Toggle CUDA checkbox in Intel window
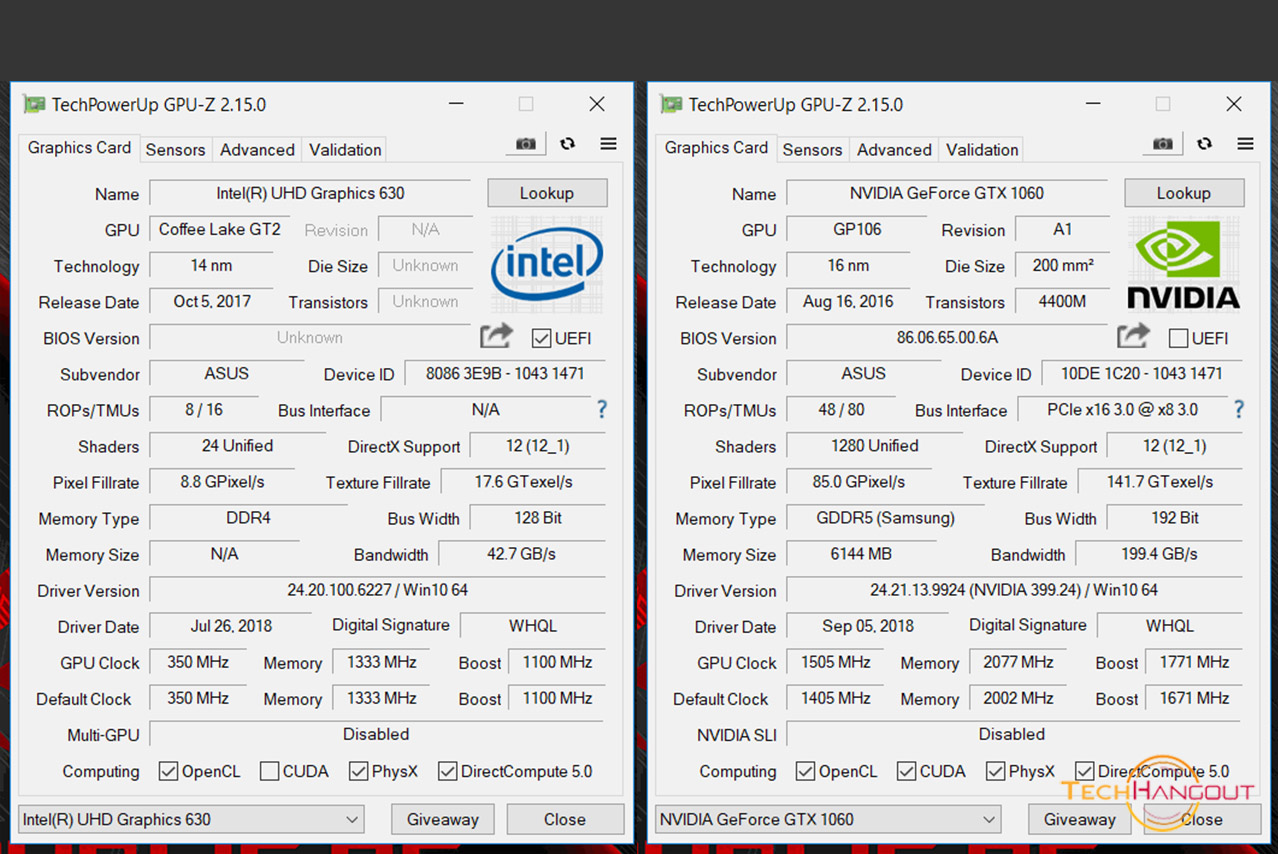Screen dimensions: 1278x854 pos(269,771)
